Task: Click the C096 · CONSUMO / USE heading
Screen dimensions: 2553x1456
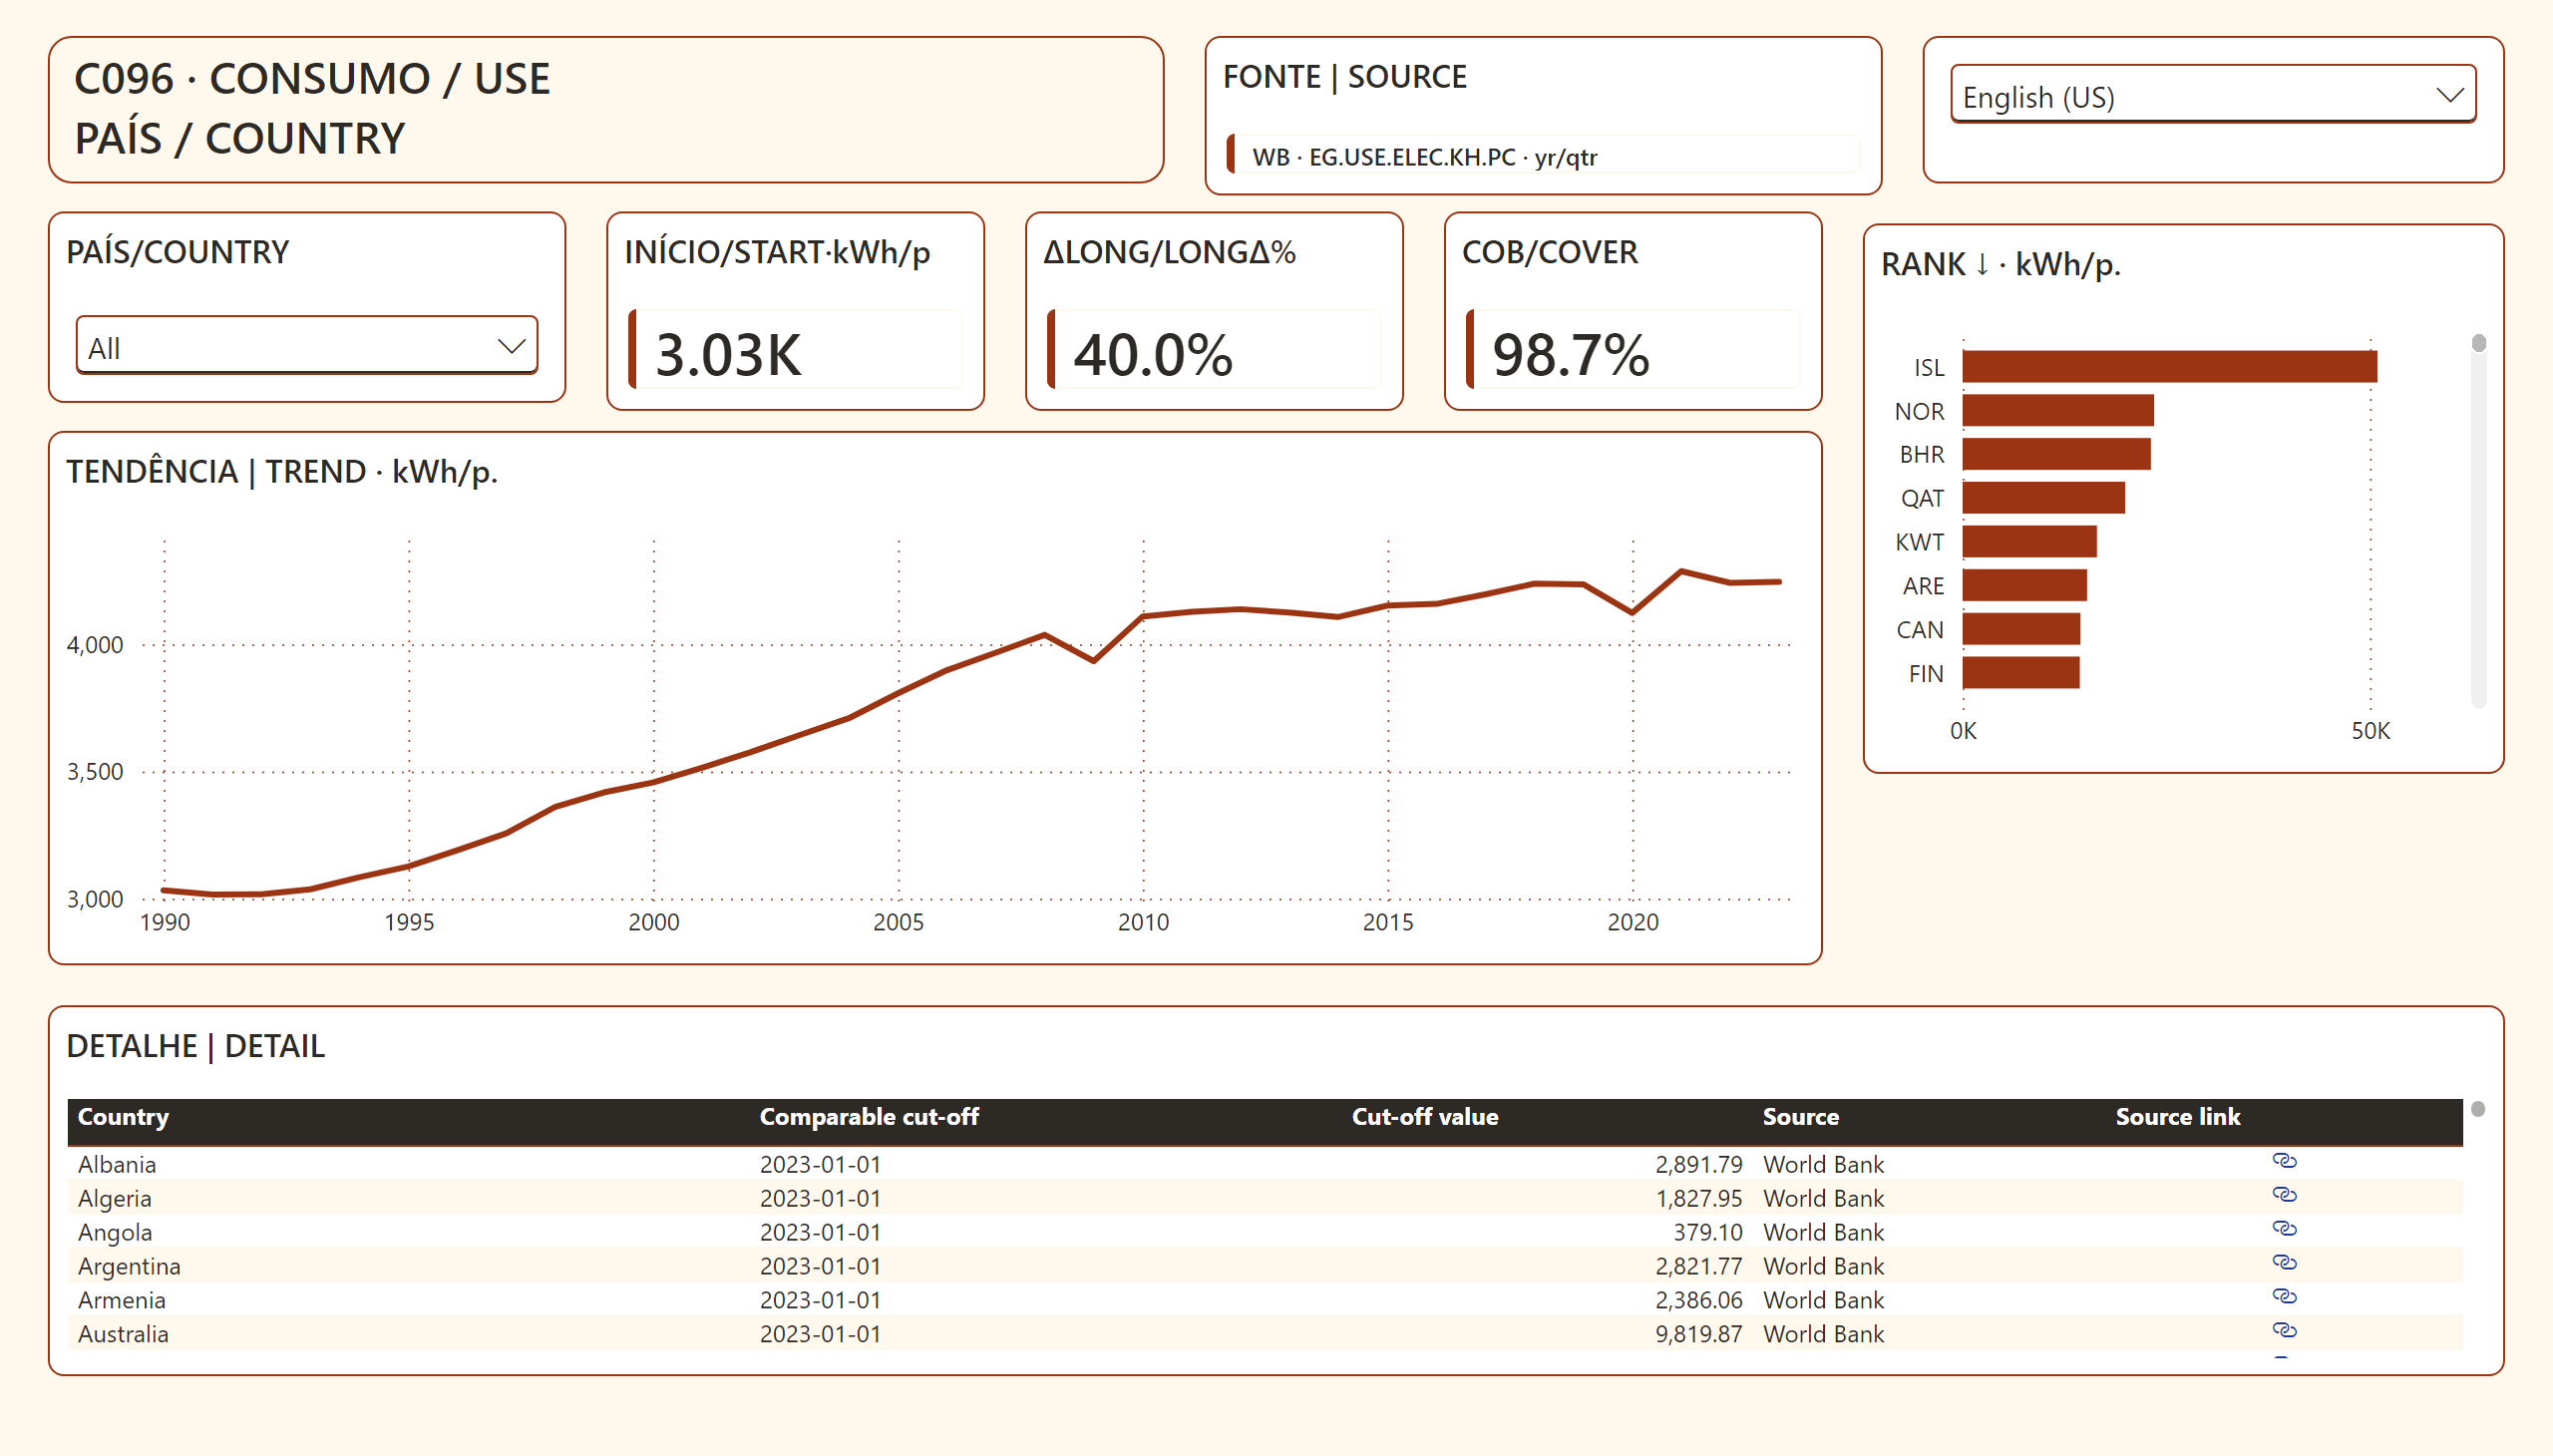Action: pos(312,79)
